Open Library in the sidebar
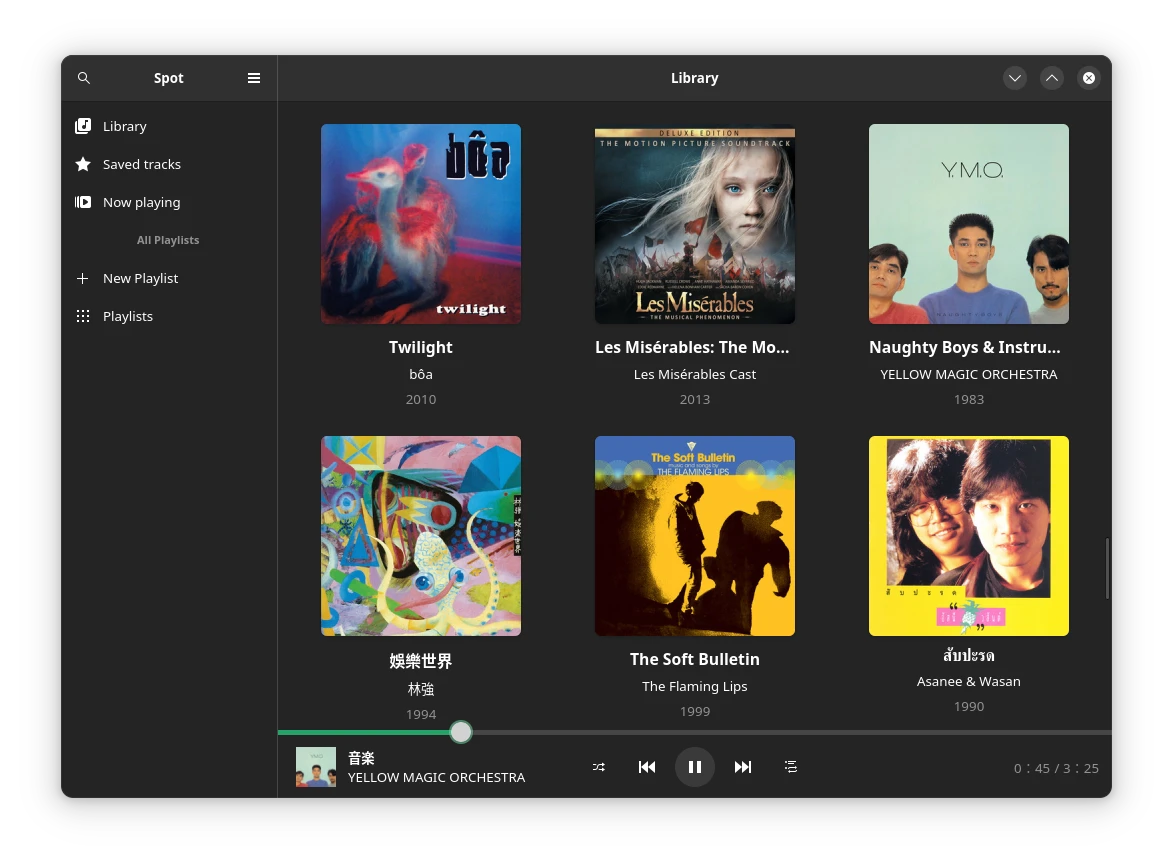 (x=125, y=126)
